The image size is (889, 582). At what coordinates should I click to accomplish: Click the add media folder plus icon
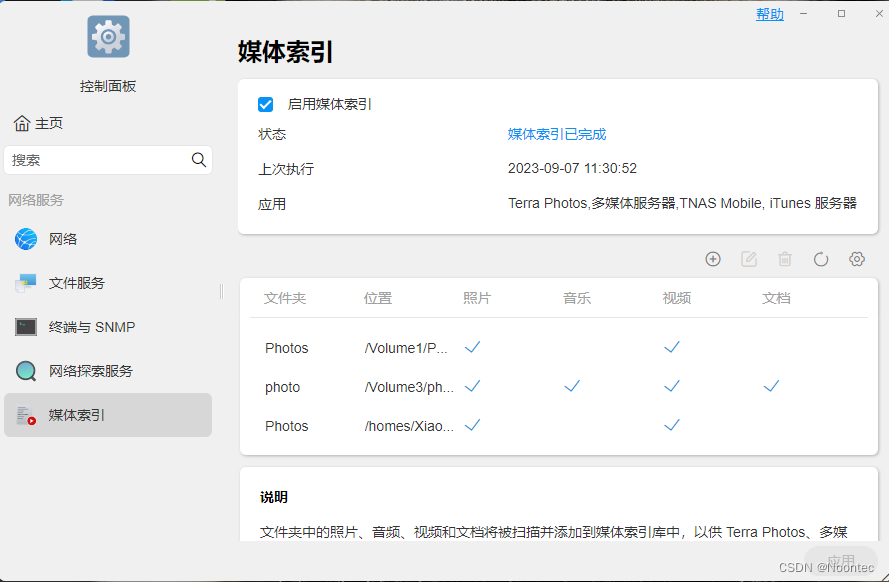[713, 259]
